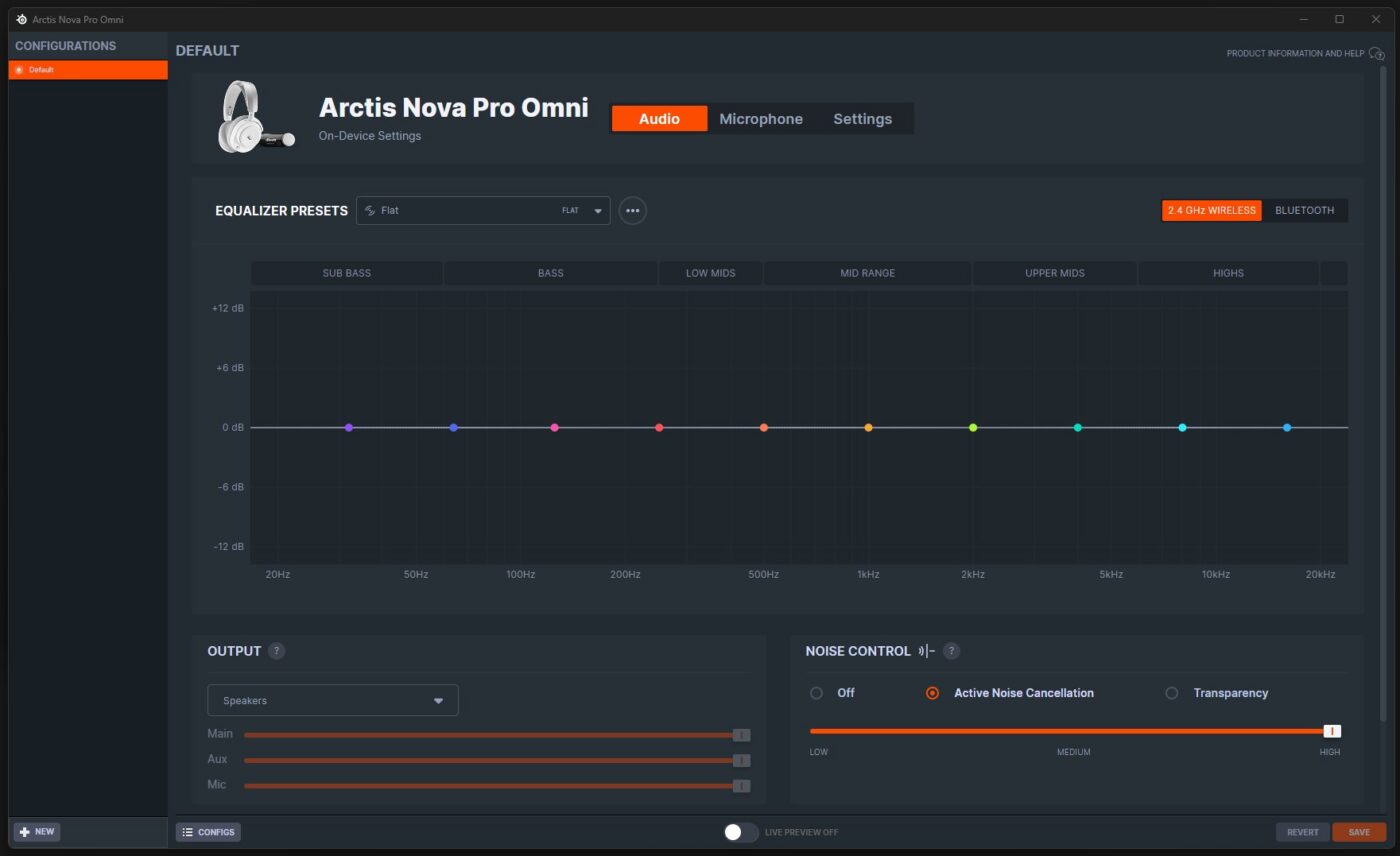Adjust the Main output volume slider

(497, 735)
